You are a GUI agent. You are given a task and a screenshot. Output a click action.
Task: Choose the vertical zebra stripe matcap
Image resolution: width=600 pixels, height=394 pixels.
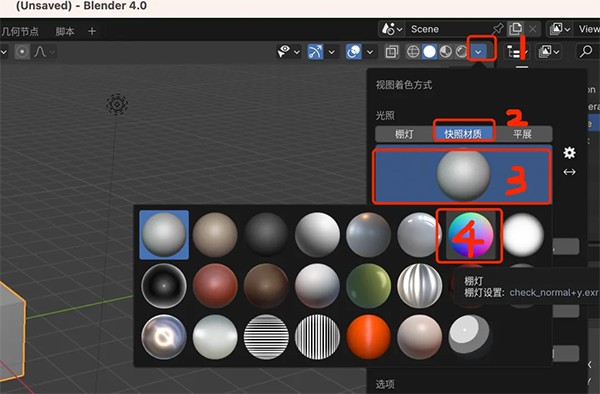317,337
